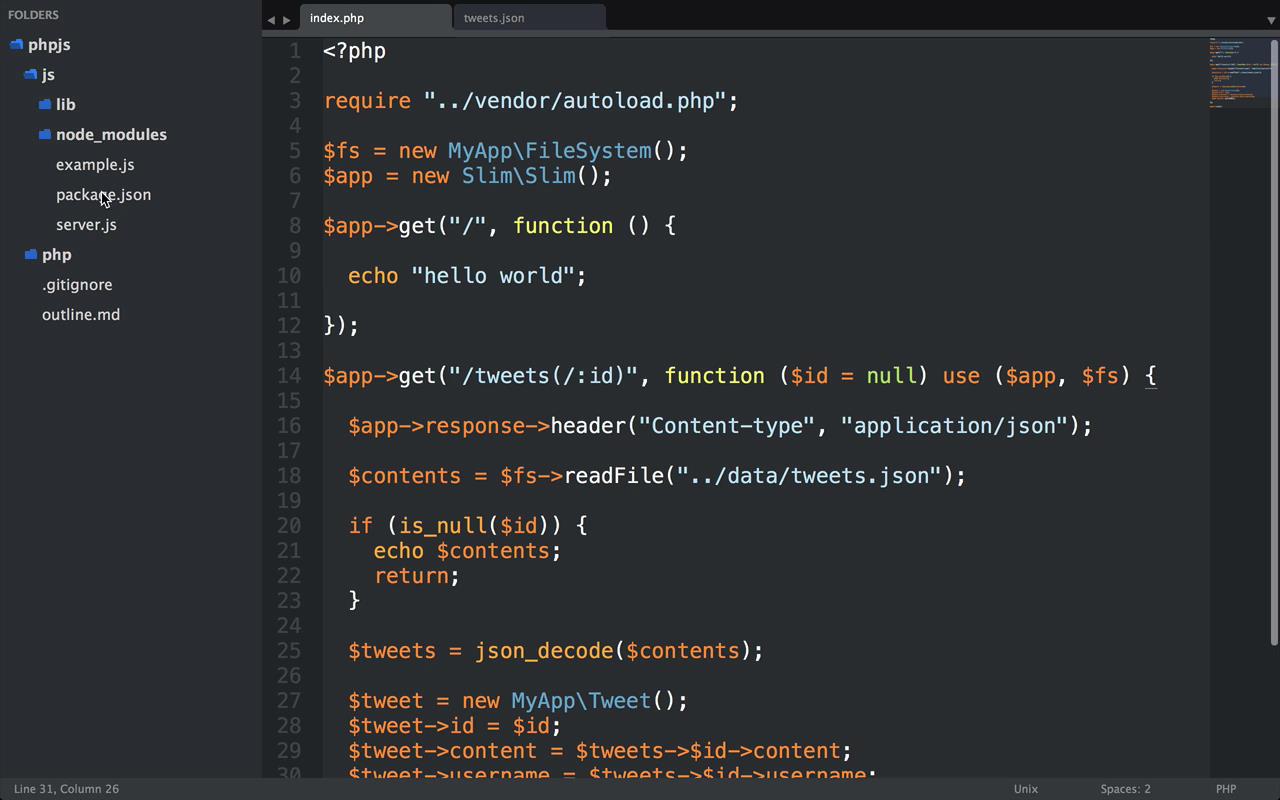Go to next tab with right arrow
This screenshot has height=800, width=1280.
pos(287,20)
